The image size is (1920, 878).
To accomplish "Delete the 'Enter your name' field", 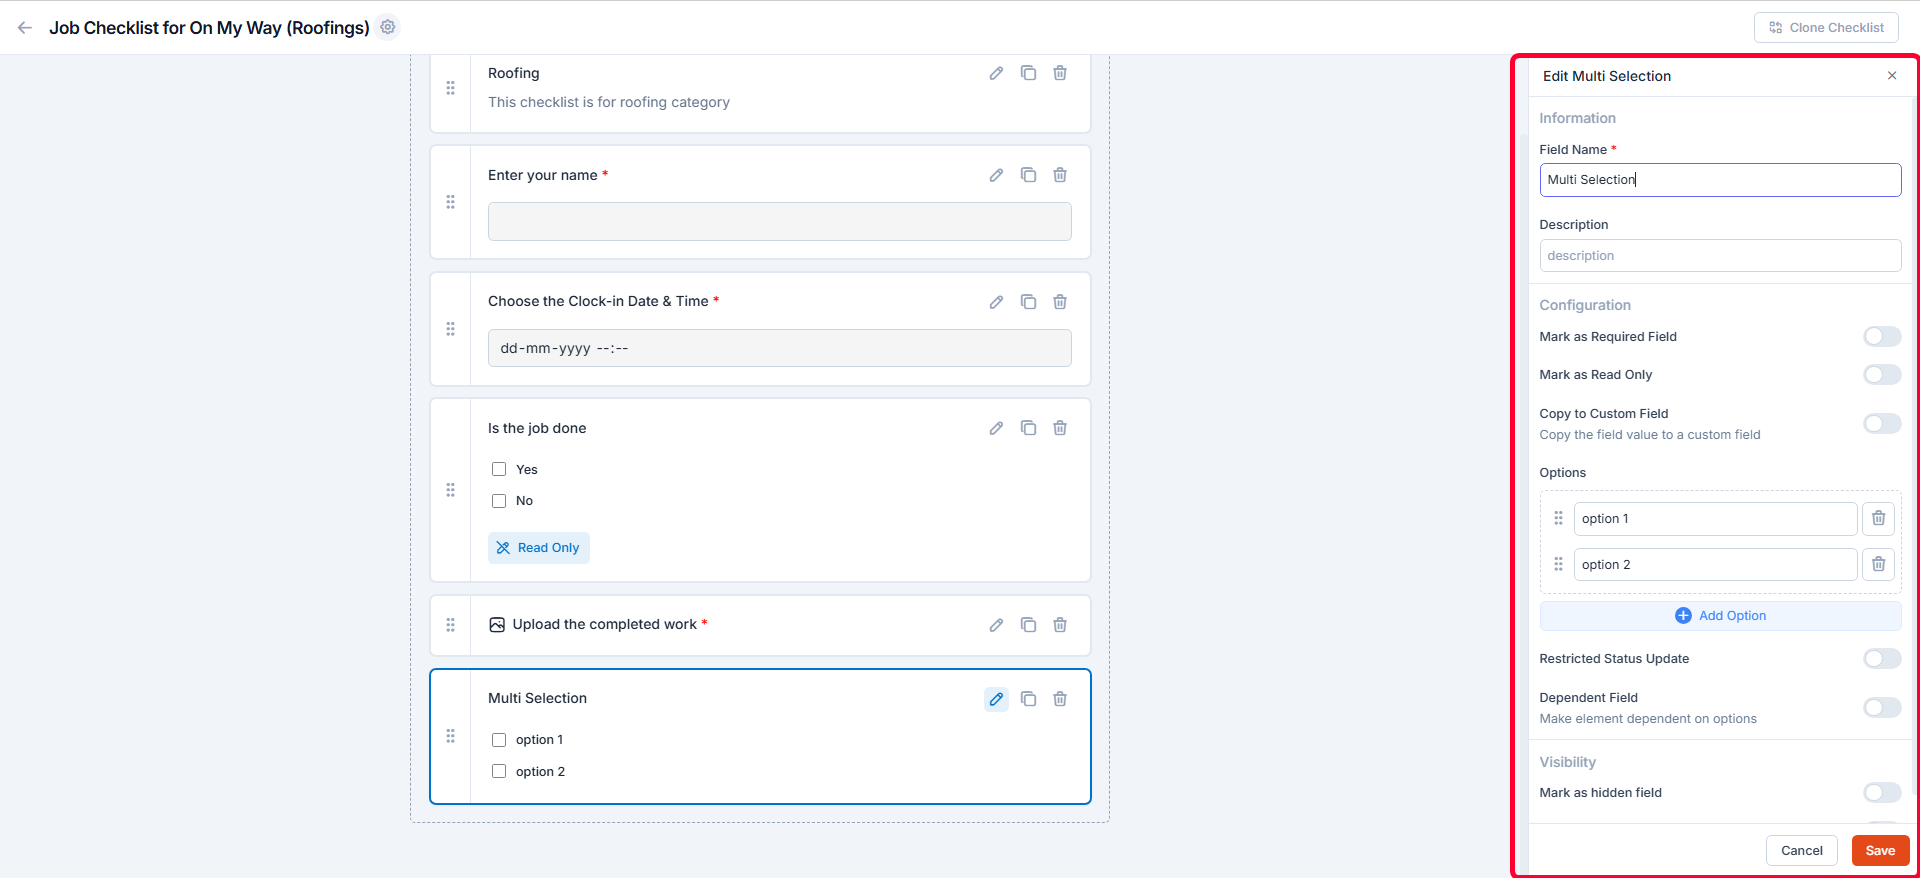I will (1060, 175).
